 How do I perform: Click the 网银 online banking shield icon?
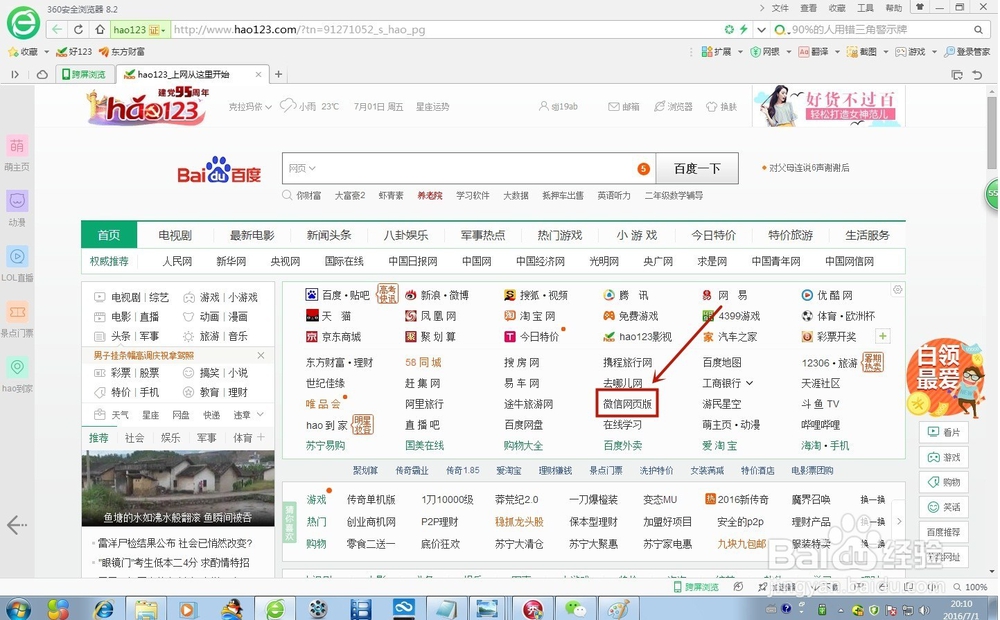754,52
